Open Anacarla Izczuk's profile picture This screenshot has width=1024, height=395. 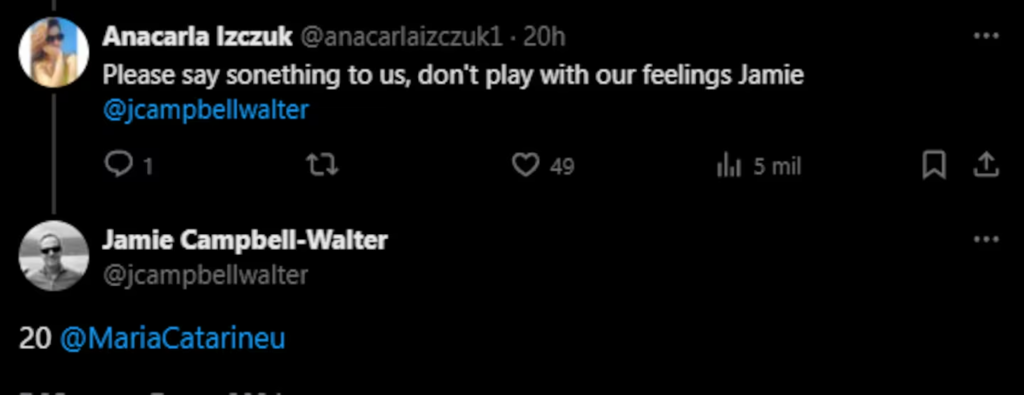pos(53,52)
